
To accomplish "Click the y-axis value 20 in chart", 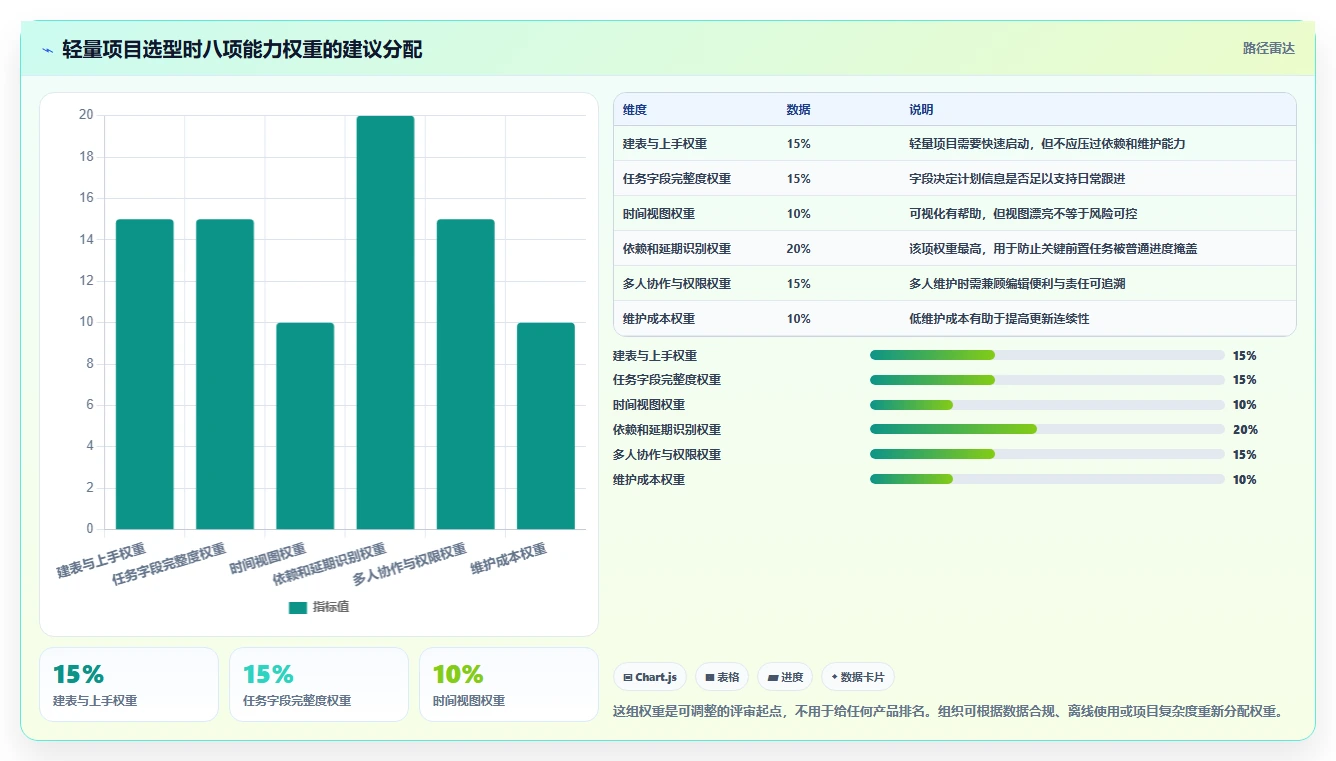I will [86, 115].
